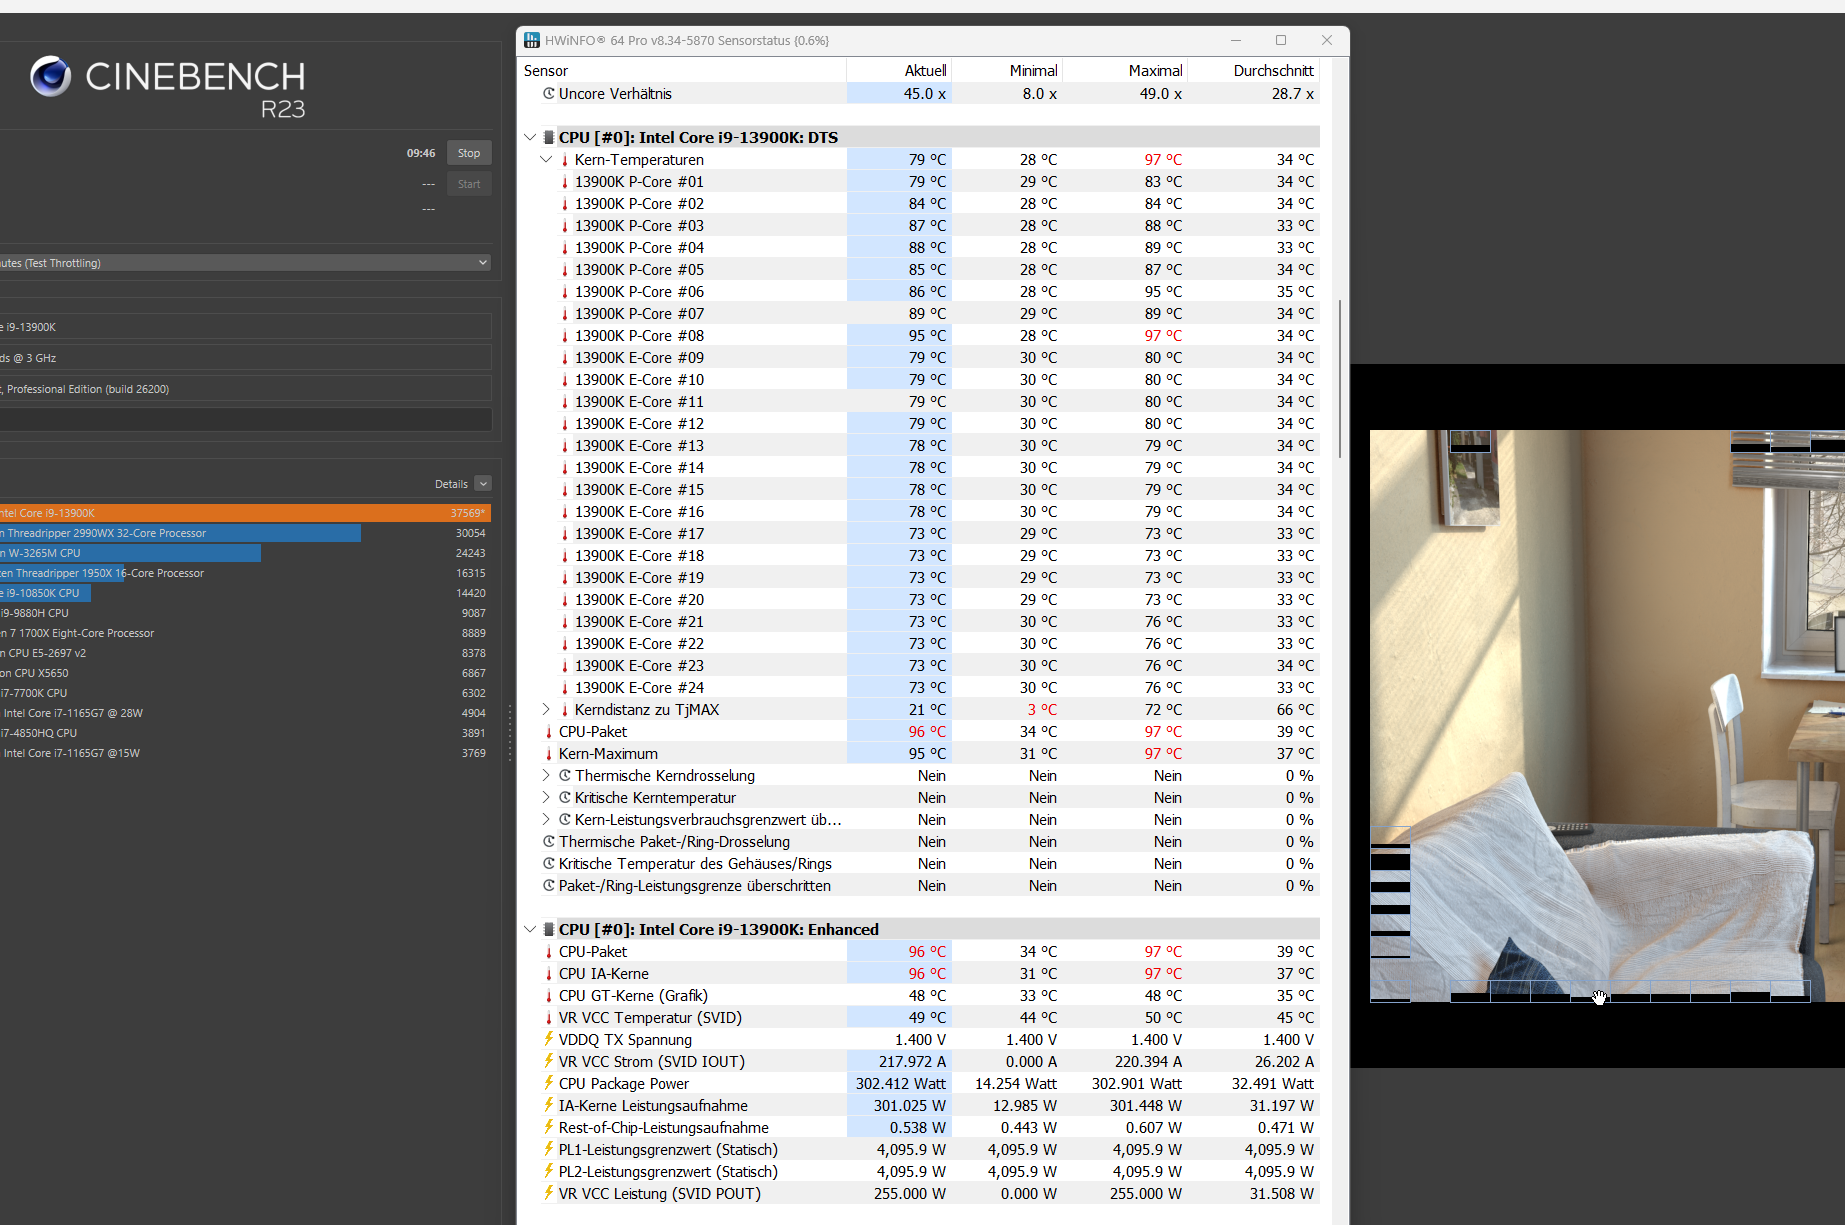Image resolution: width=1845 pixels, height=1225 pixels.
Task: Maximize the HWiNFO sensor status window
Action: tap(1281, 40)
